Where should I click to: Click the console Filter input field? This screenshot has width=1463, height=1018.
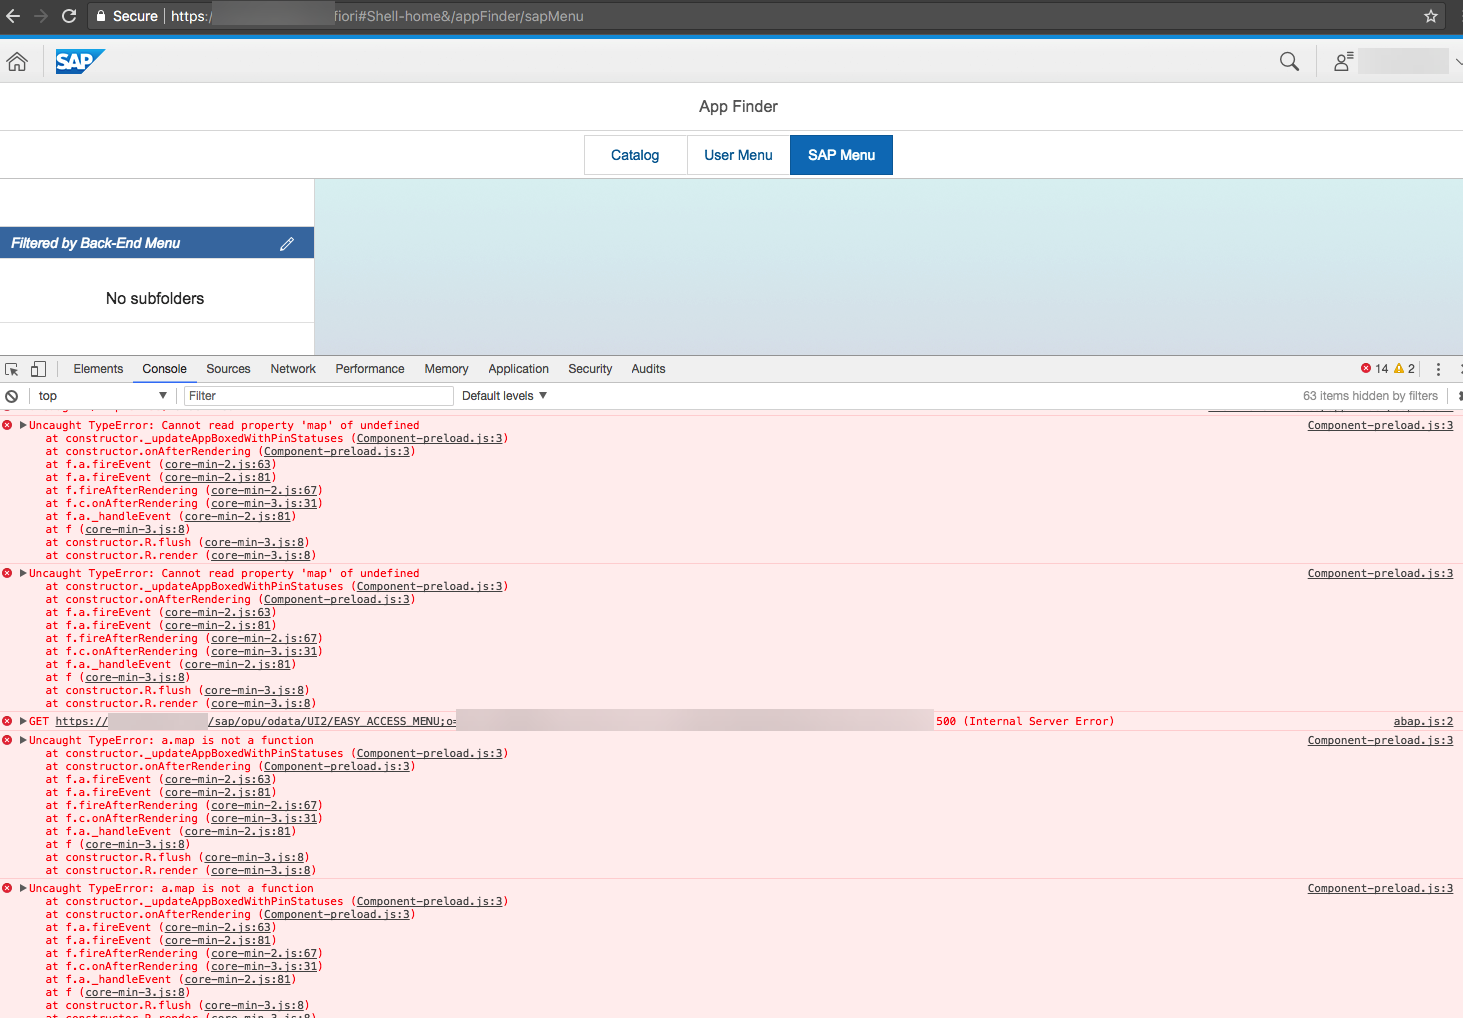click(x=319, y=396)
